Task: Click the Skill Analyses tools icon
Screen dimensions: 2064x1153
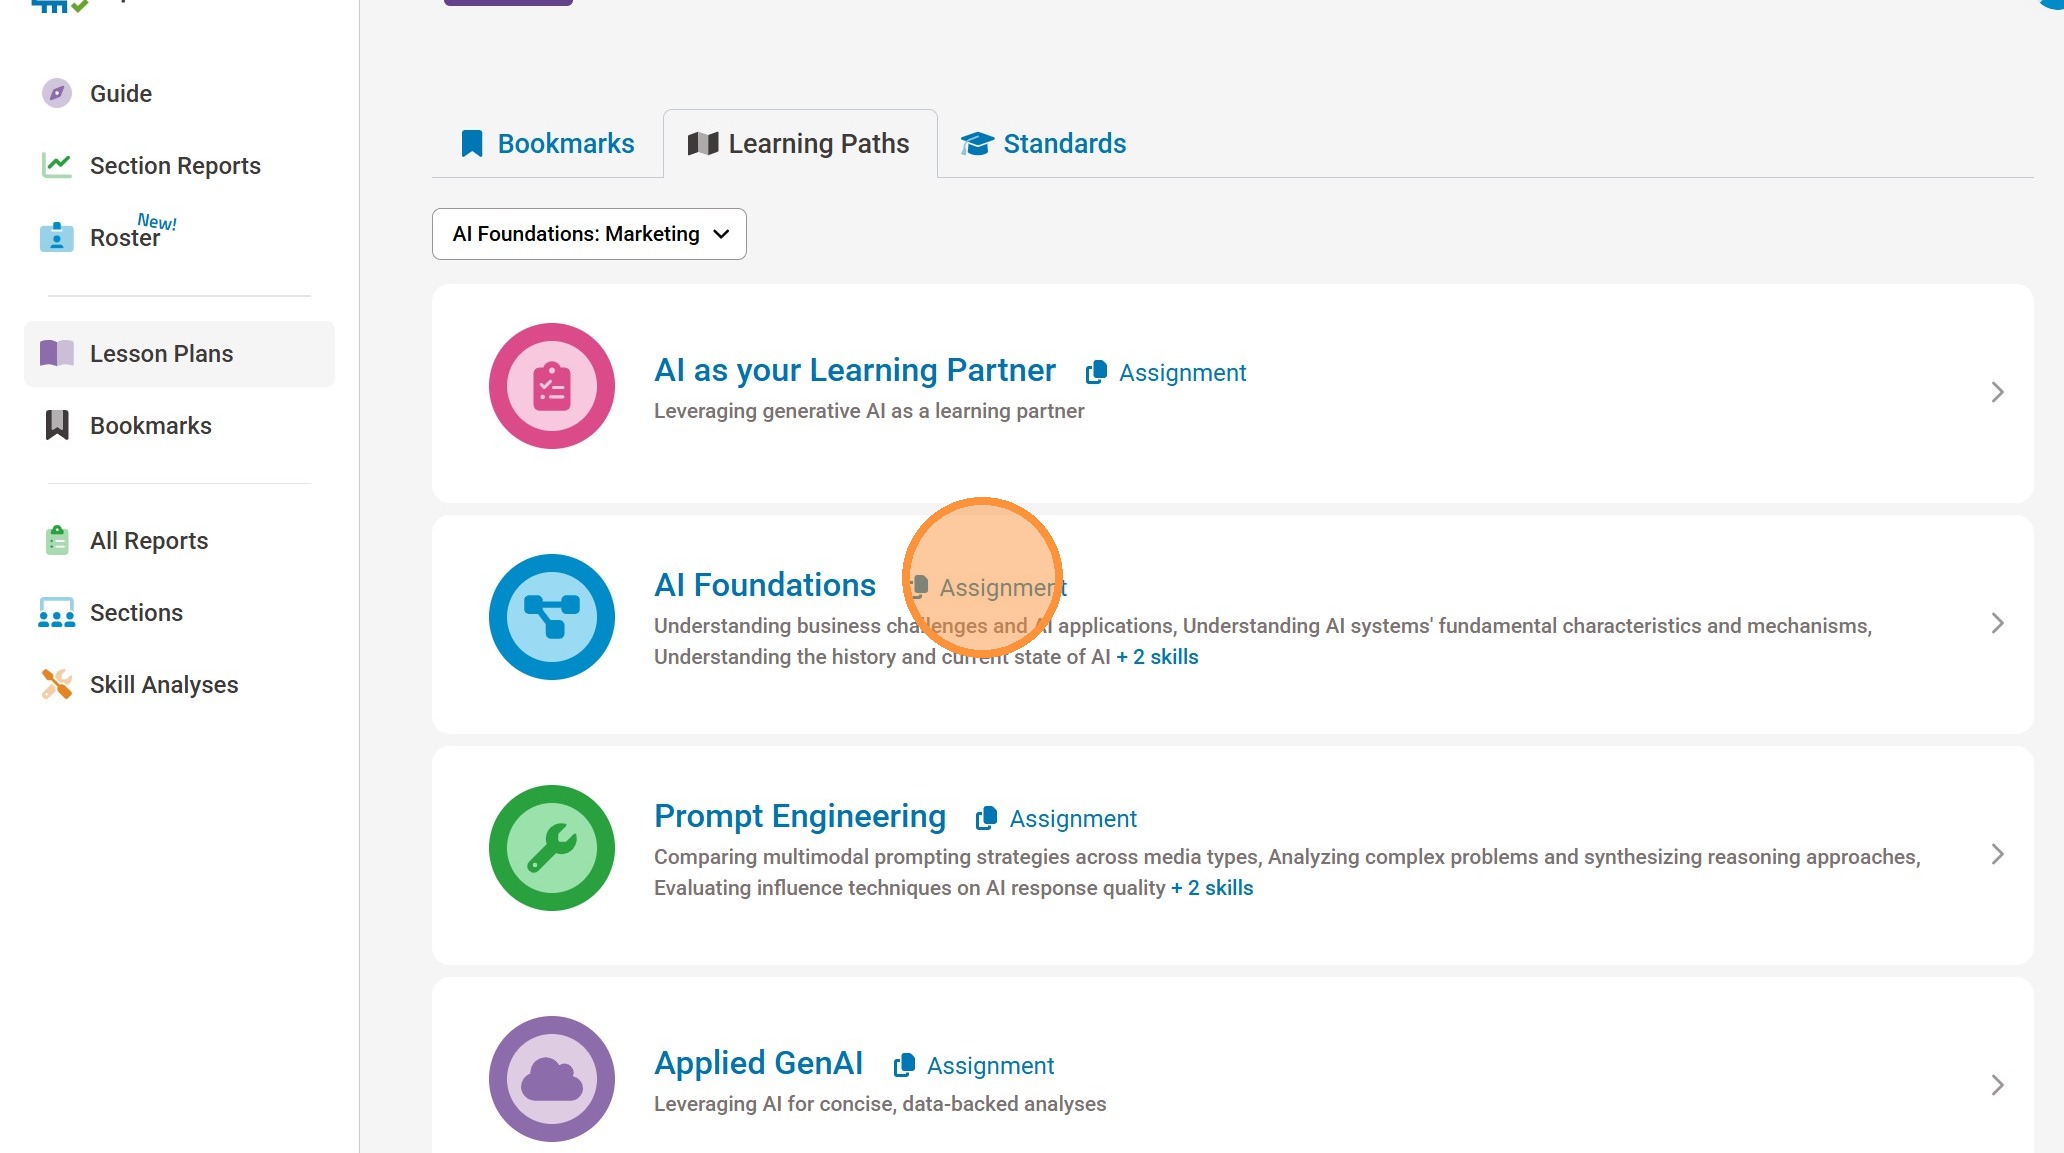Action: point(57,684)
